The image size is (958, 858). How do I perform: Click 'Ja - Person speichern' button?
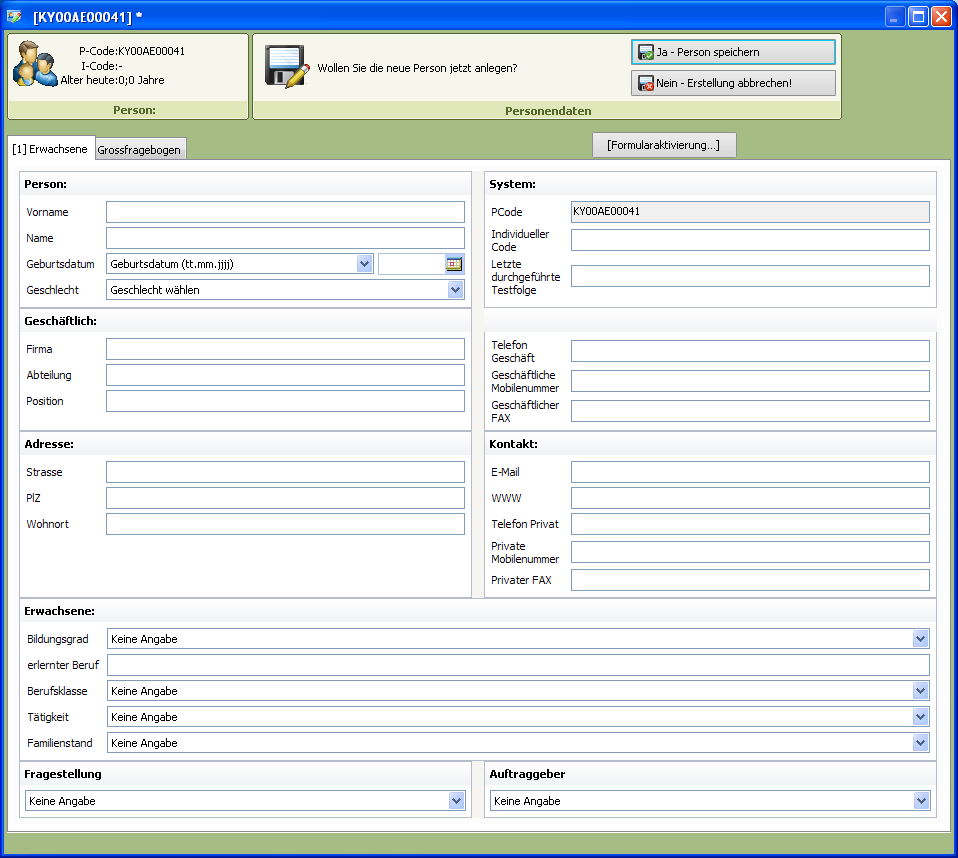[x=733, y=52]
